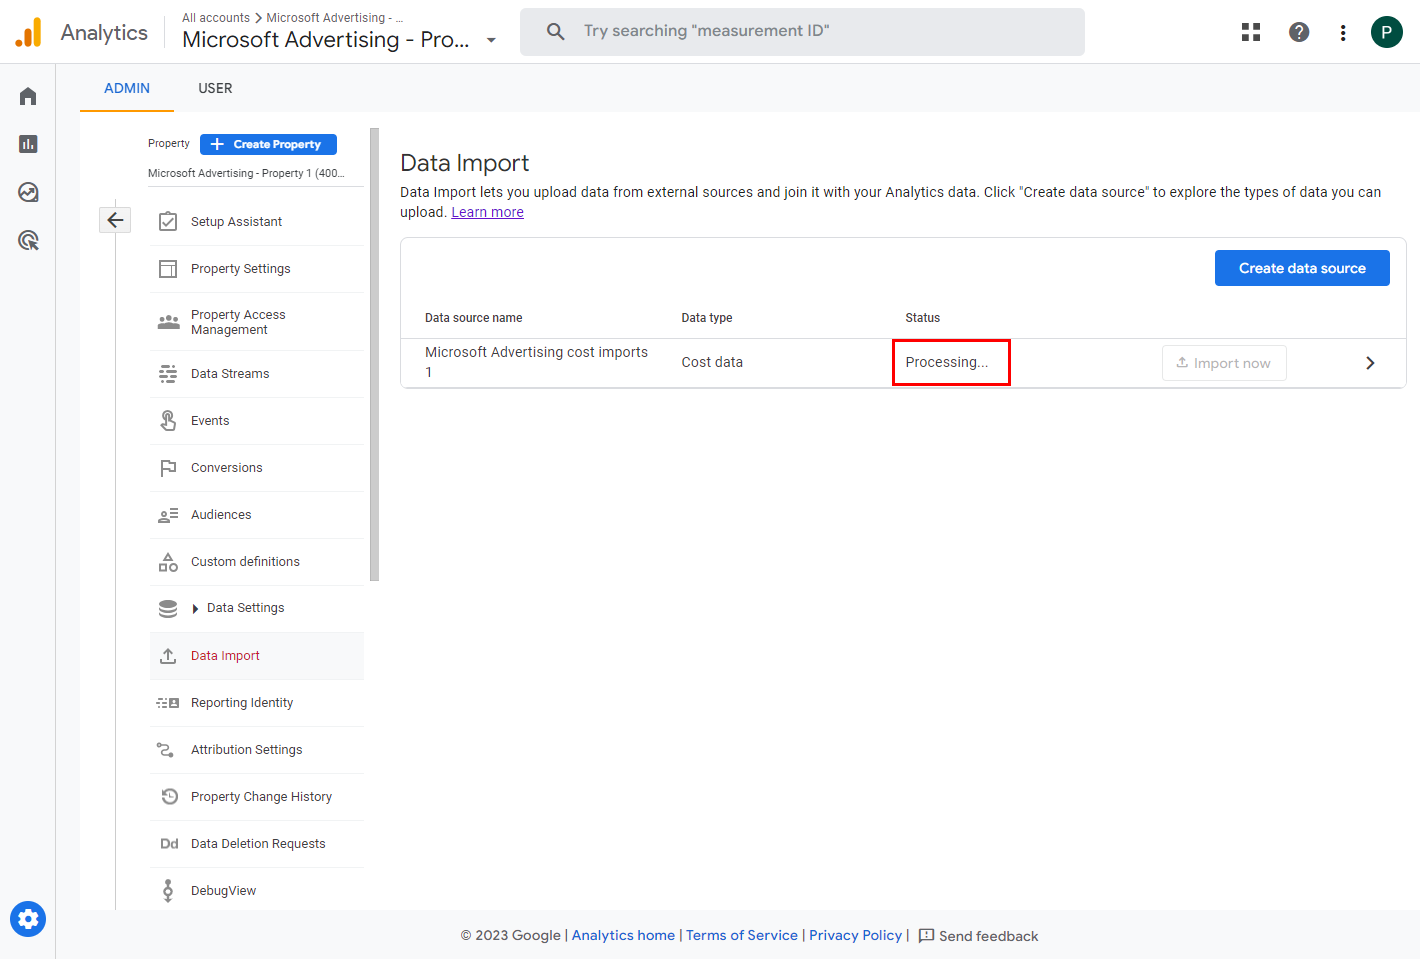Screen dimensions: 1420x959
Task: Click the Create data source button
Action: 1301,268
